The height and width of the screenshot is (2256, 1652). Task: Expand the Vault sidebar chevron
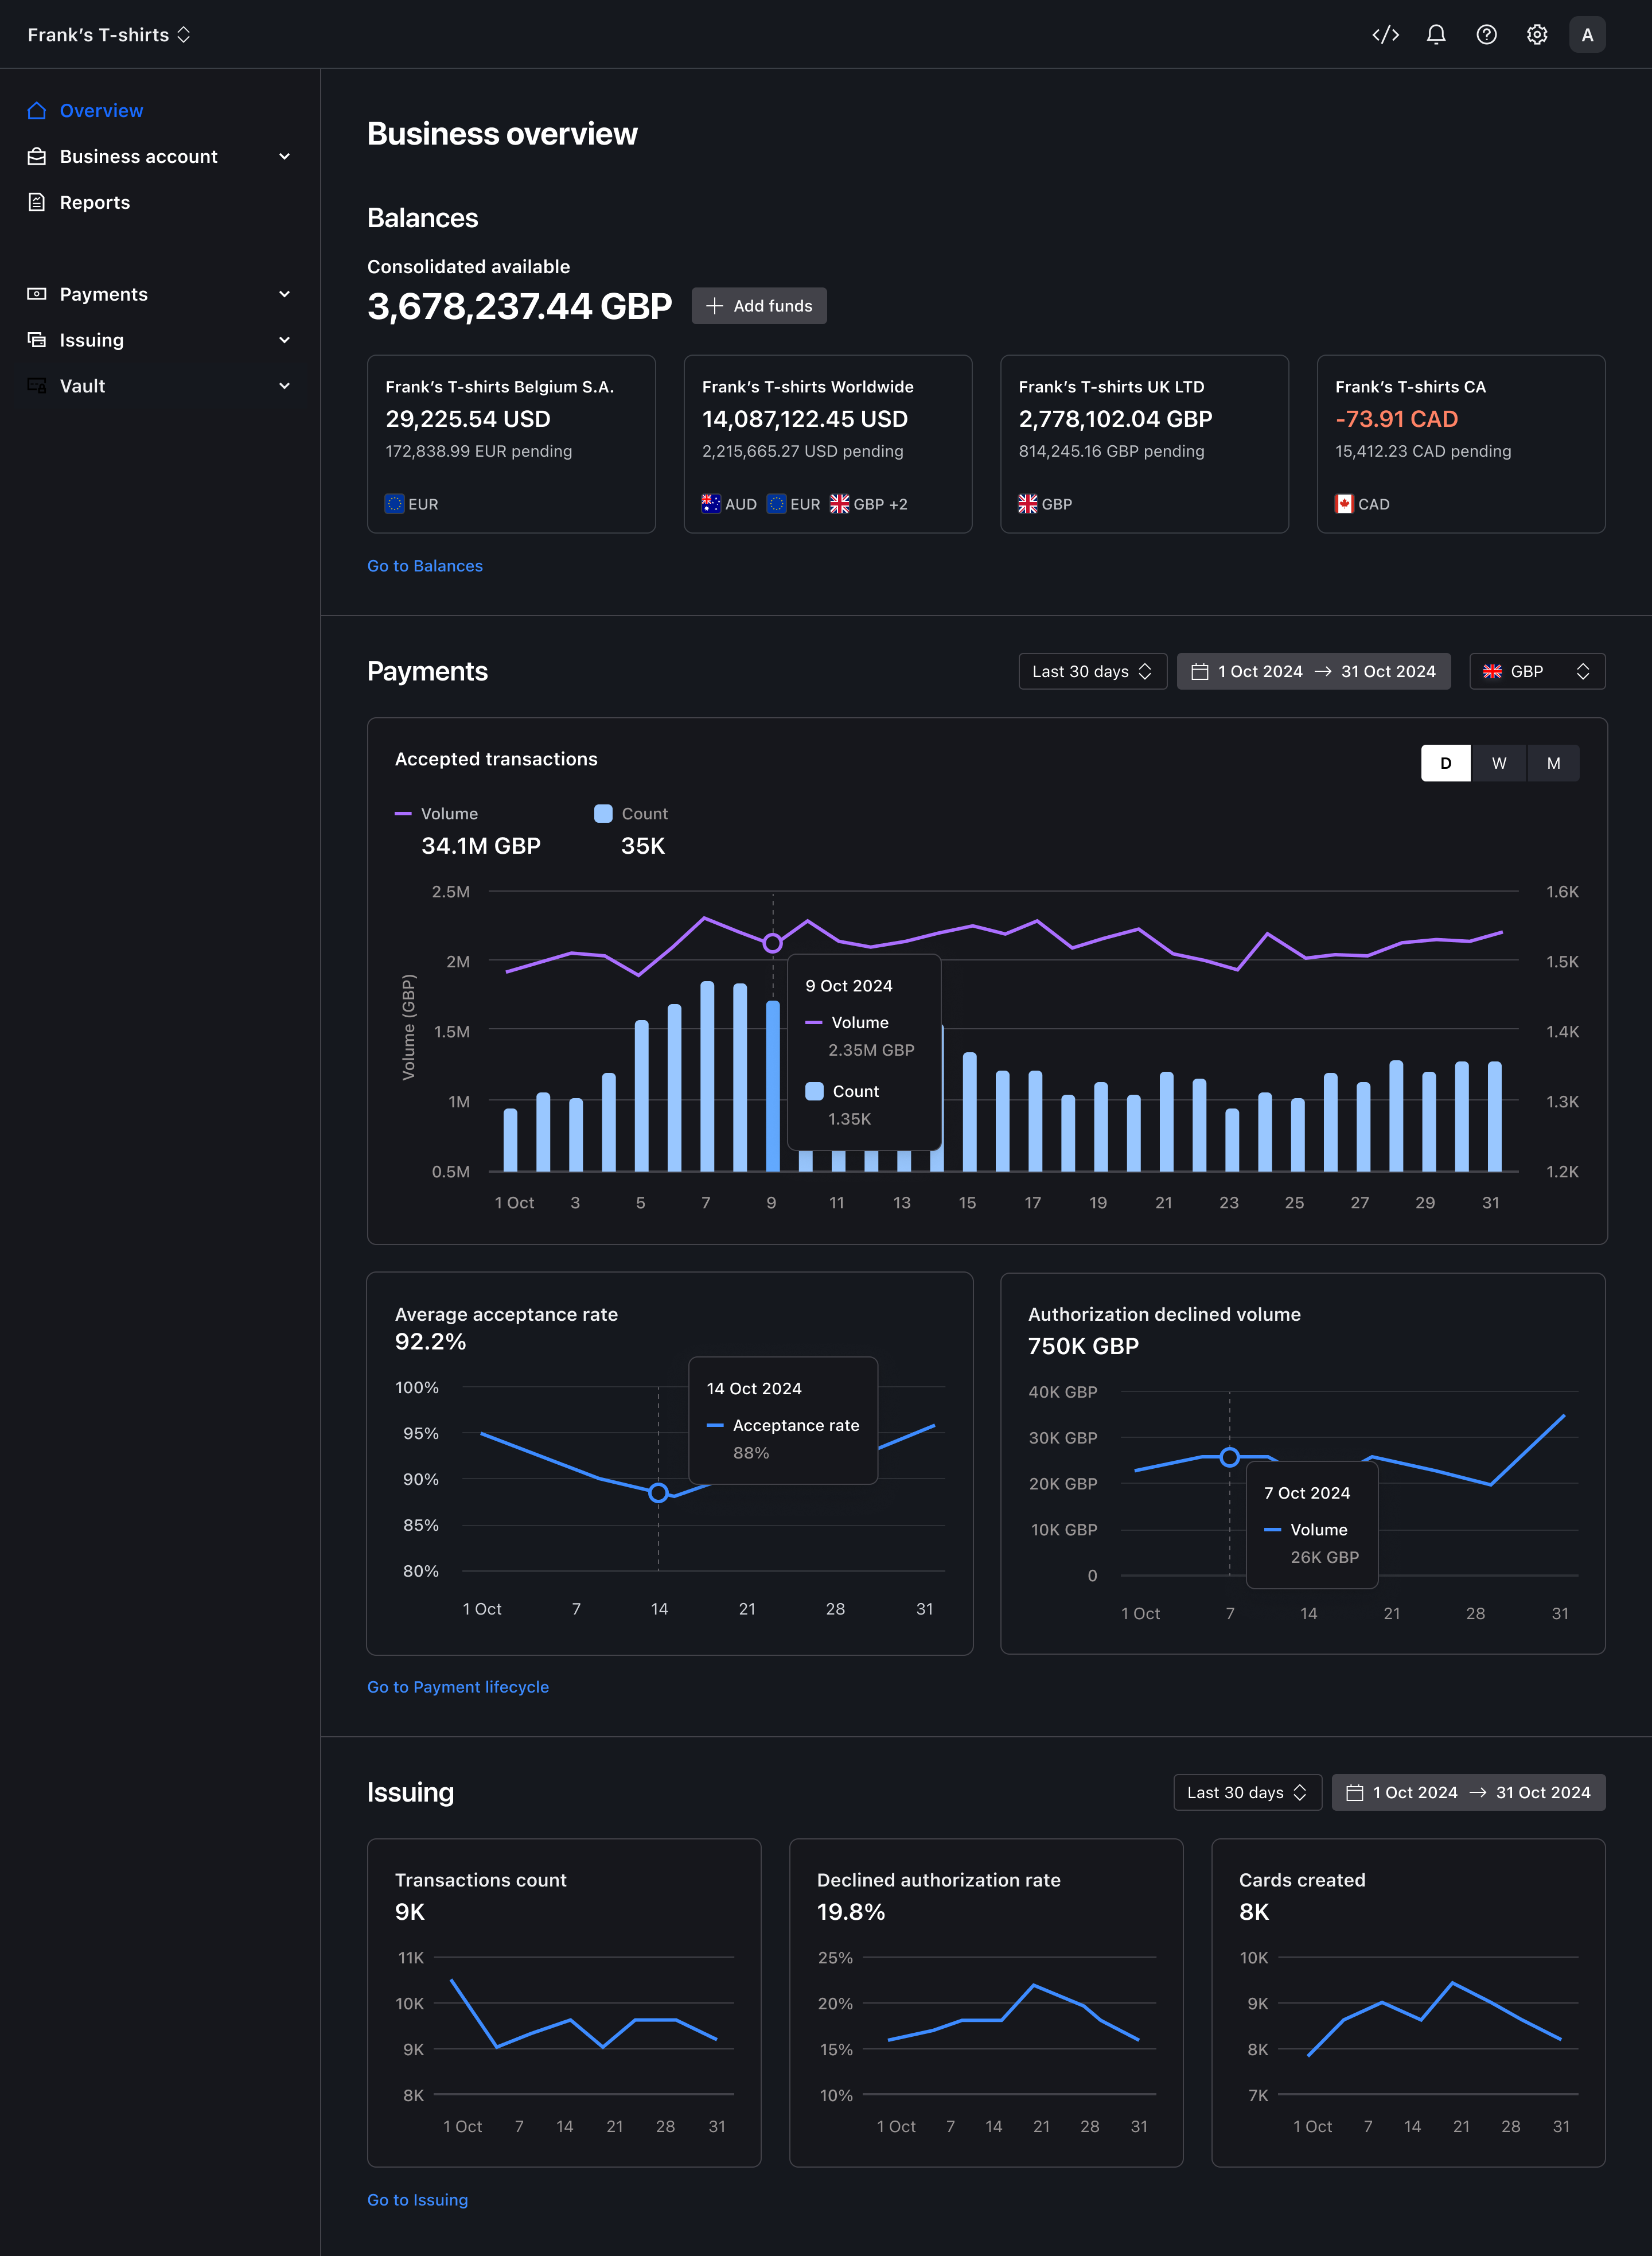[285, 386]
